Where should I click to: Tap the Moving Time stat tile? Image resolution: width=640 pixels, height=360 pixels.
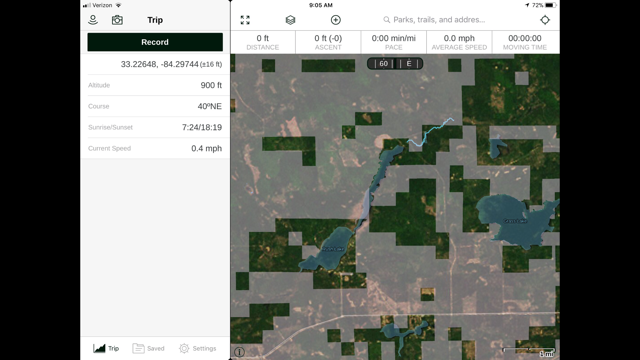pyautogui.click(x=525, y=42)
